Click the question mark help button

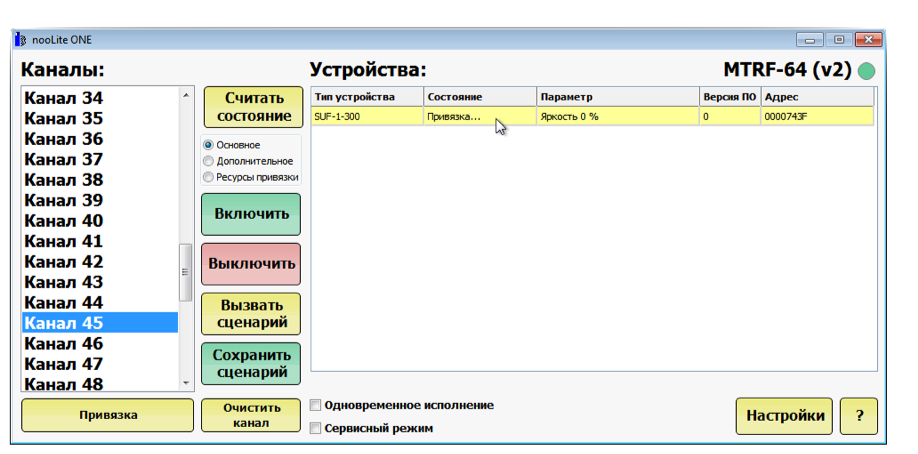[x=859, y=416]
